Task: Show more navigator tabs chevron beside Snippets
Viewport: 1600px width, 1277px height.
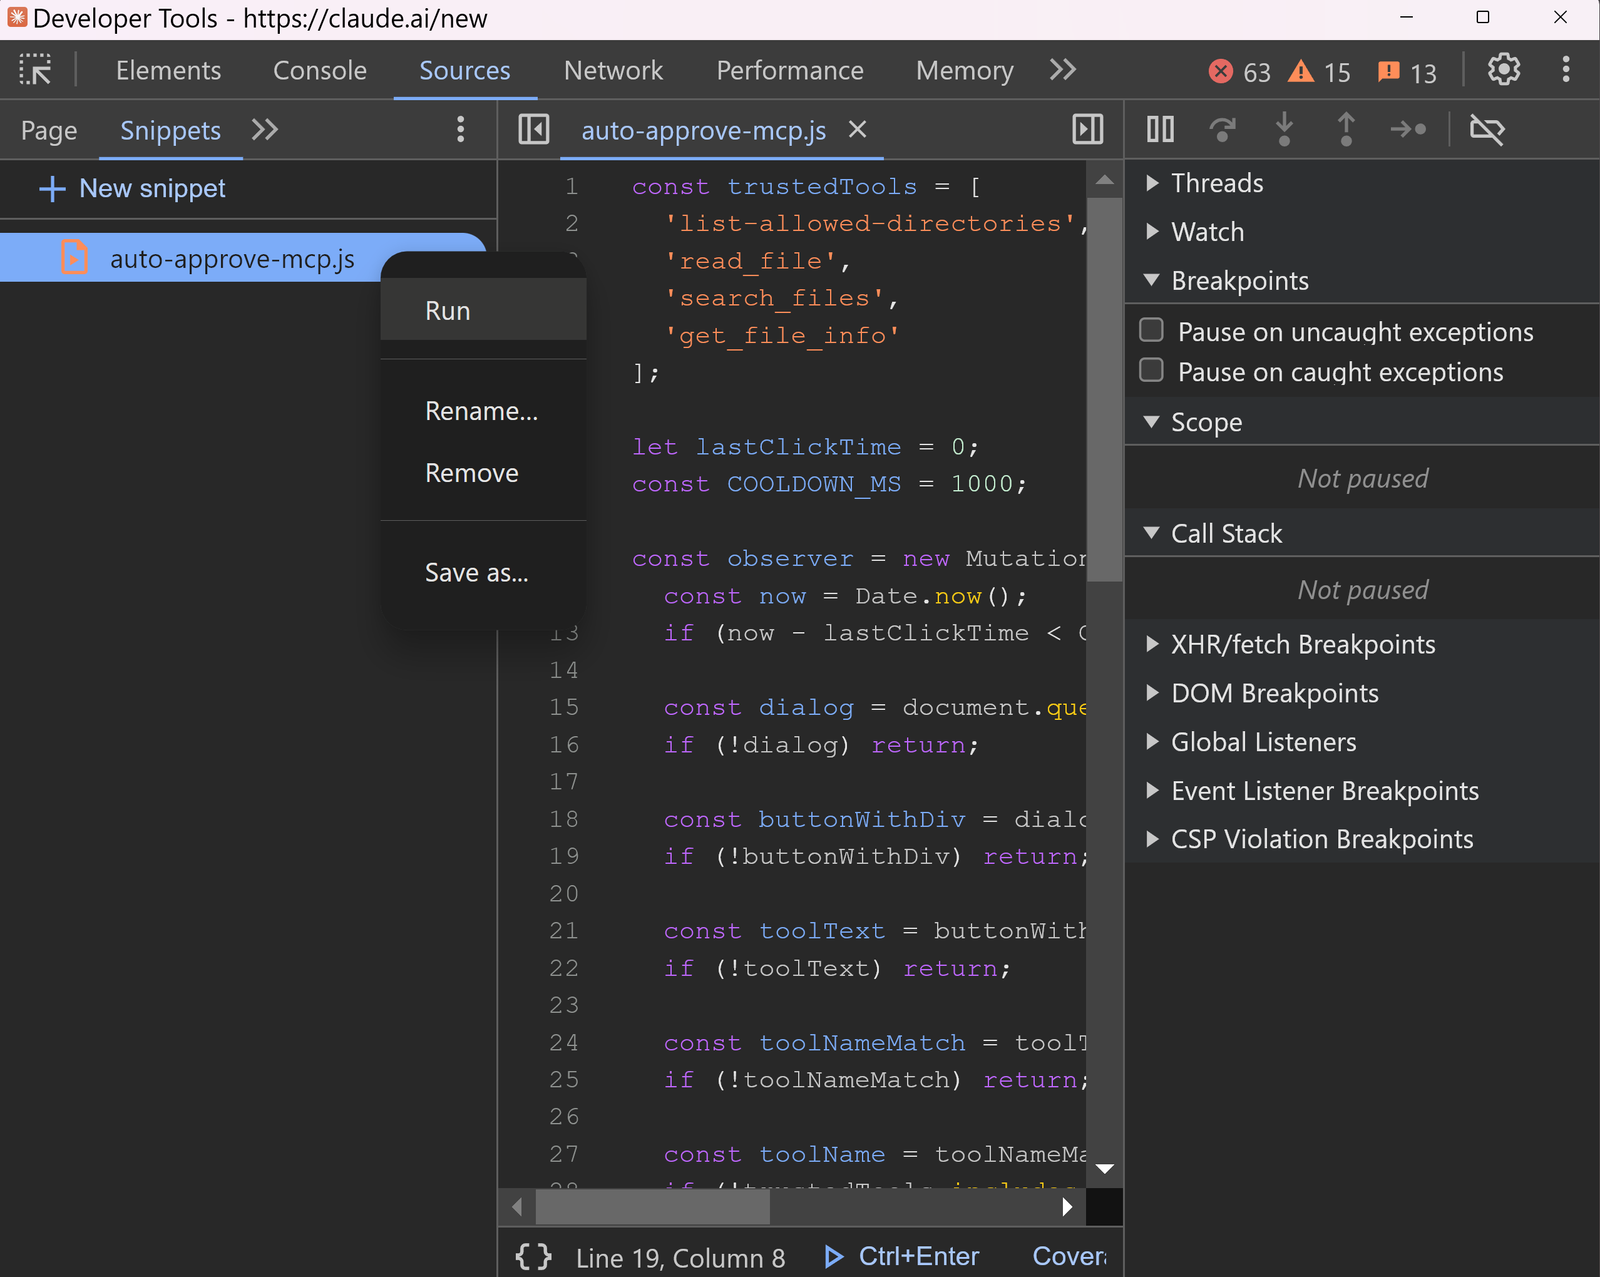Action: (x=264, y=130)
